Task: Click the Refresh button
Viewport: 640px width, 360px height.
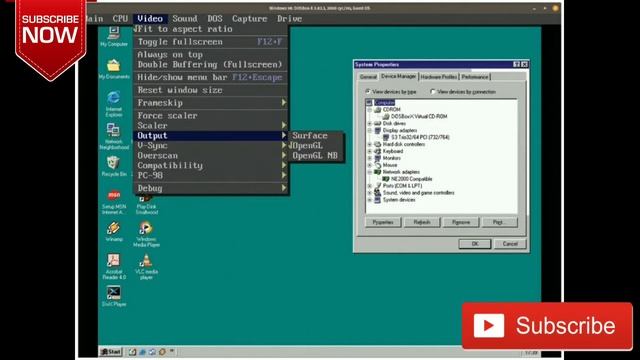Action: coord(422,222)
